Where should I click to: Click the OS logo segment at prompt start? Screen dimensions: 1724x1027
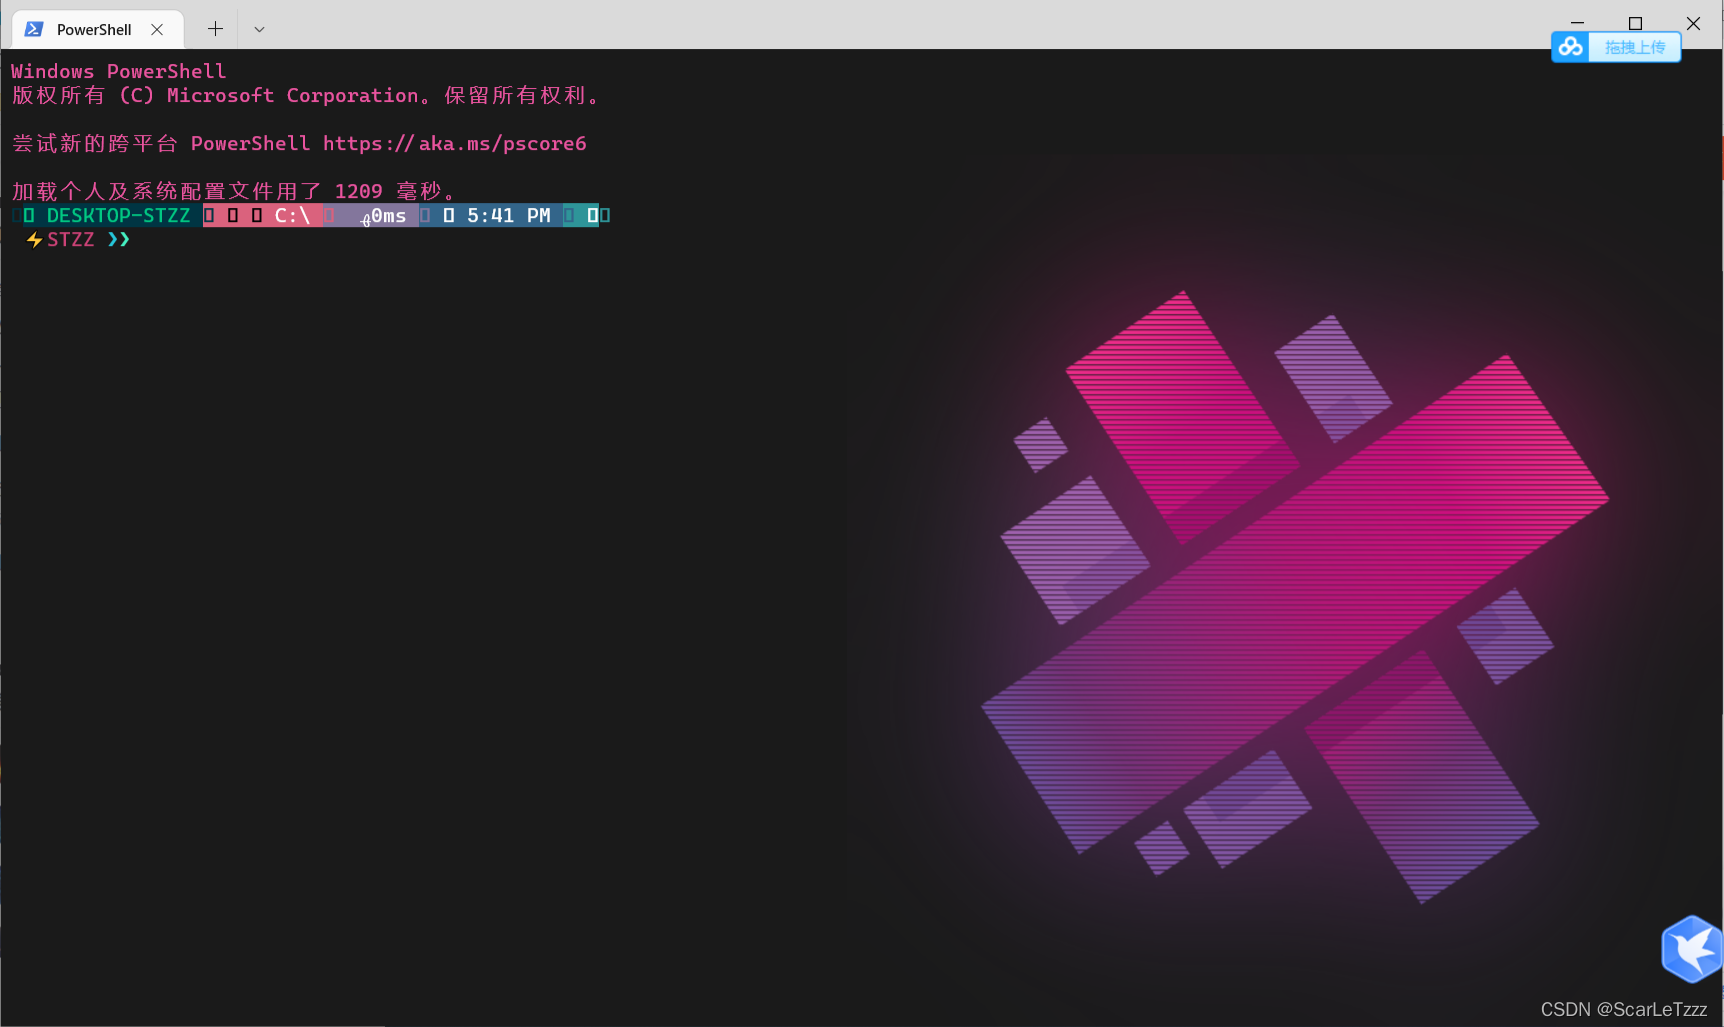pyautogui.click(x=27, y=215)
